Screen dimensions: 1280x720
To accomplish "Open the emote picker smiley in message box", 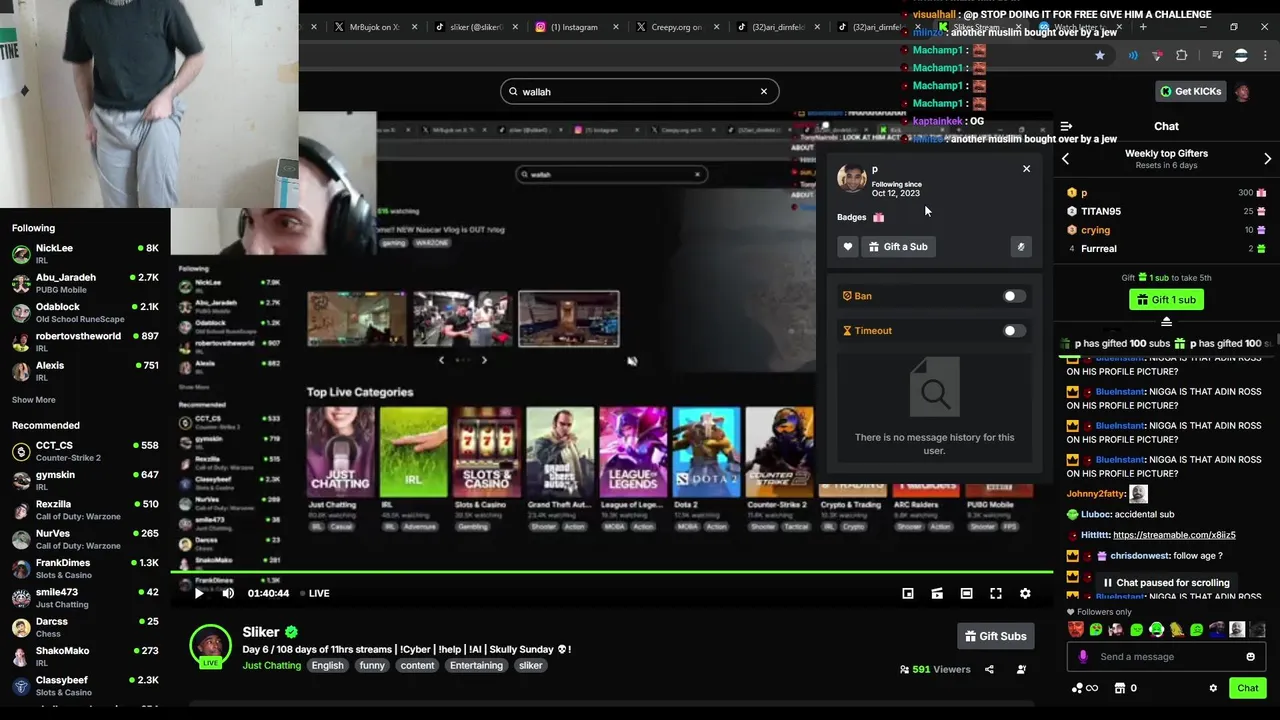I will click(x=1250, y=657).
